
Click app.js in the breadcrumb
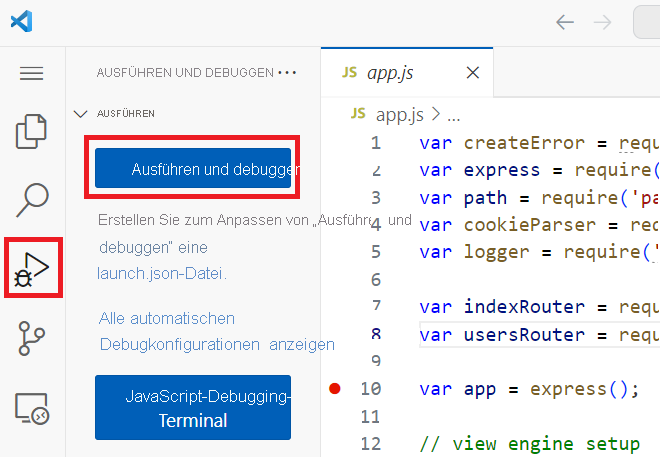399,114
